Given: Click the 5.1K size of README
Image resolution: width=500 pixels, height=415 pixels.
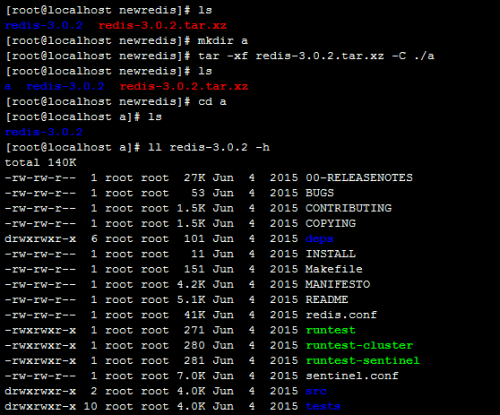Looking at the screenshot, I should point(191,300).
